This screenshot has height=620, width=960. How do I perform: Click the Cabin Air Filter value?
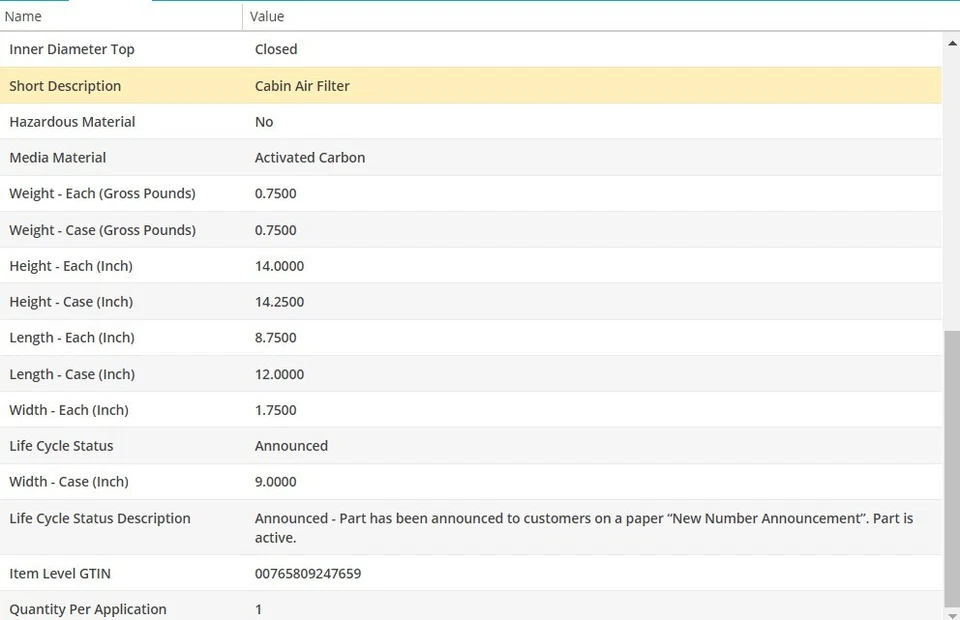coord(302,86)
